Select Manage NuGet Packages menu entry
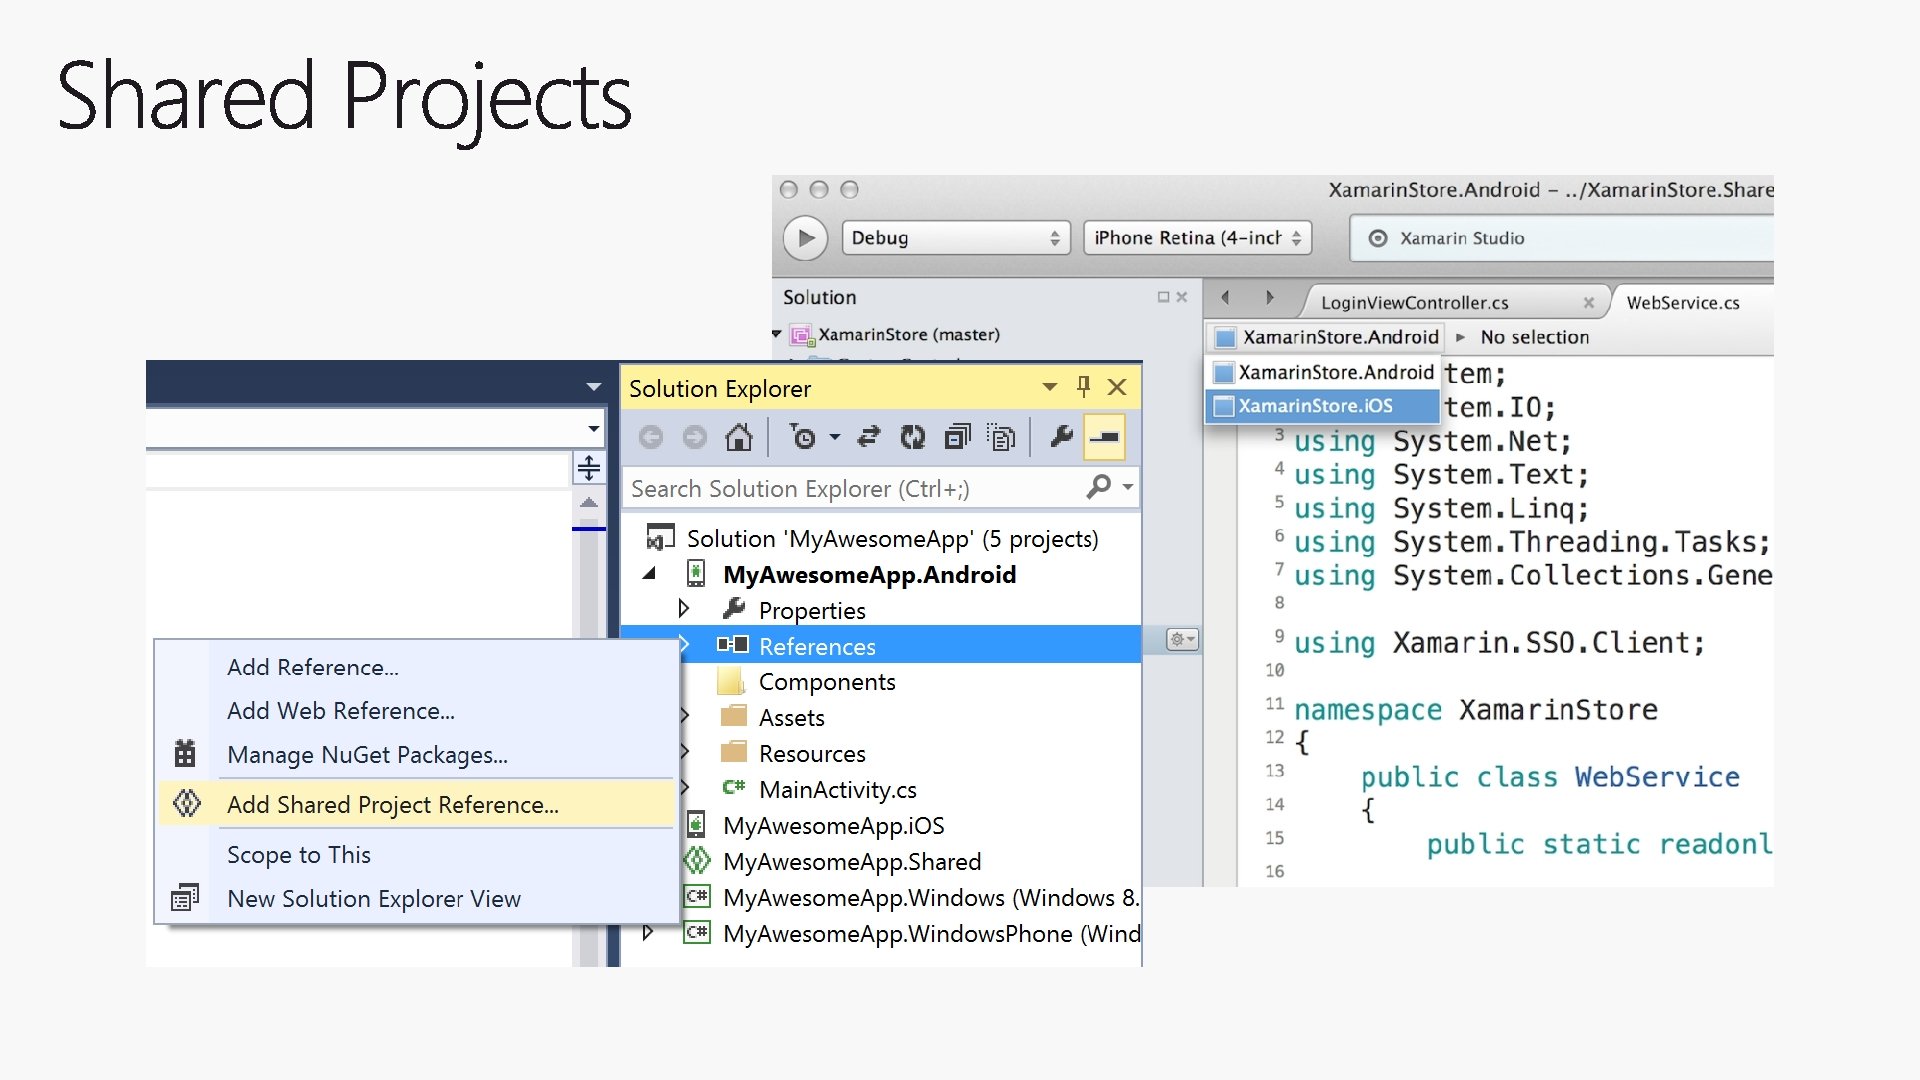 point(367,755)
